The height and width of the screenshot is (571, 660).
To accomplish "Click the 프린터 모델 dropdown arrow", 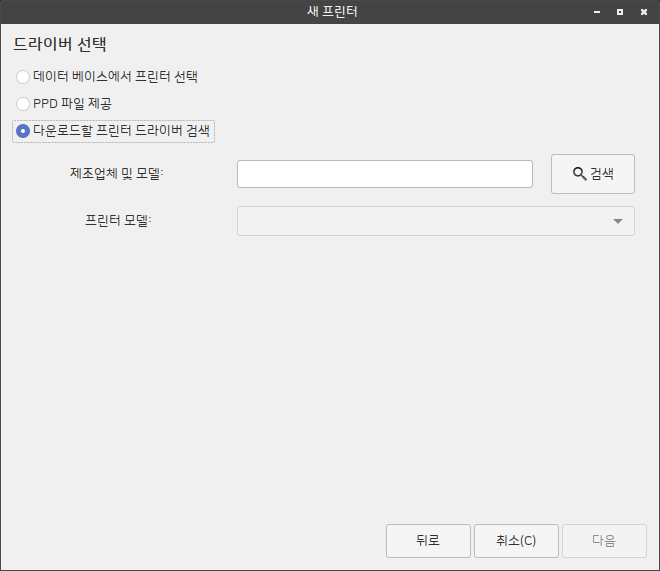I will [x=617, y=221].
